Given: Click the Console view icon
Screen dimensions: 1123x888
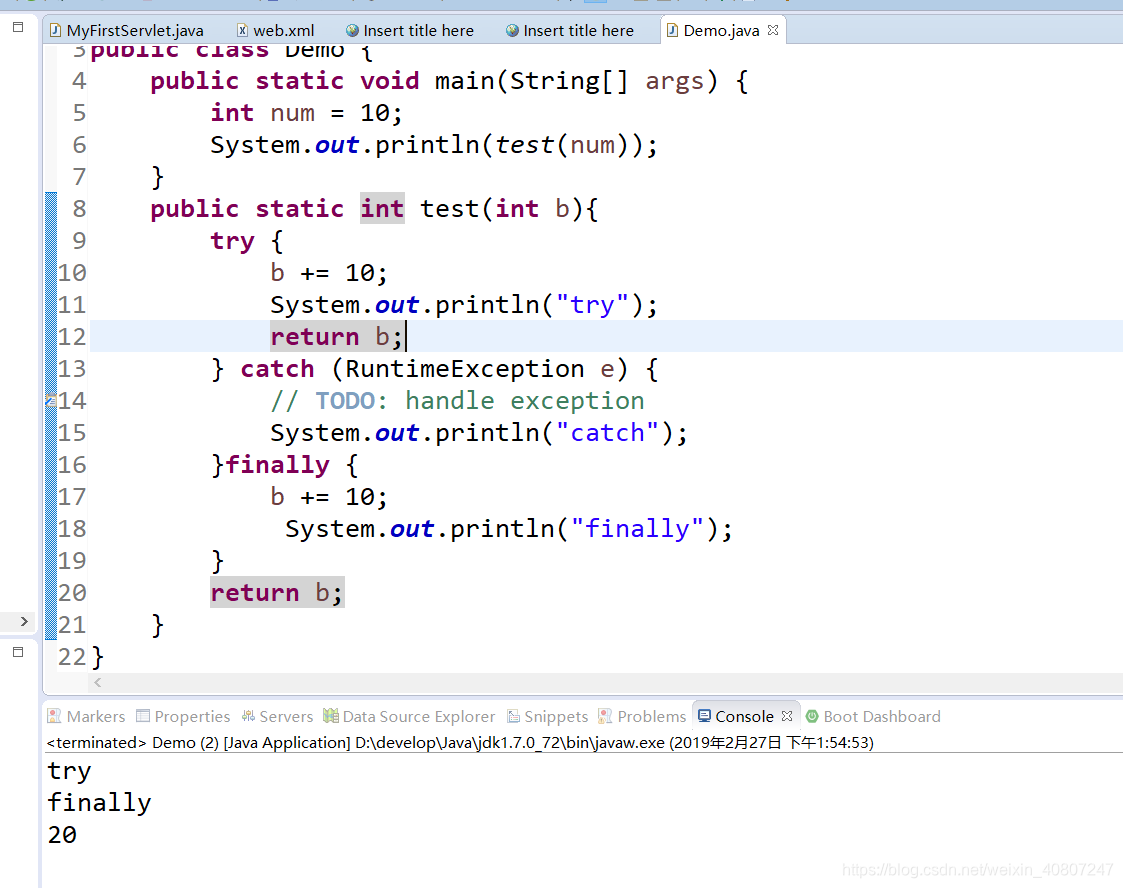Looking at the screenshot, I should [x=706, y=716].
